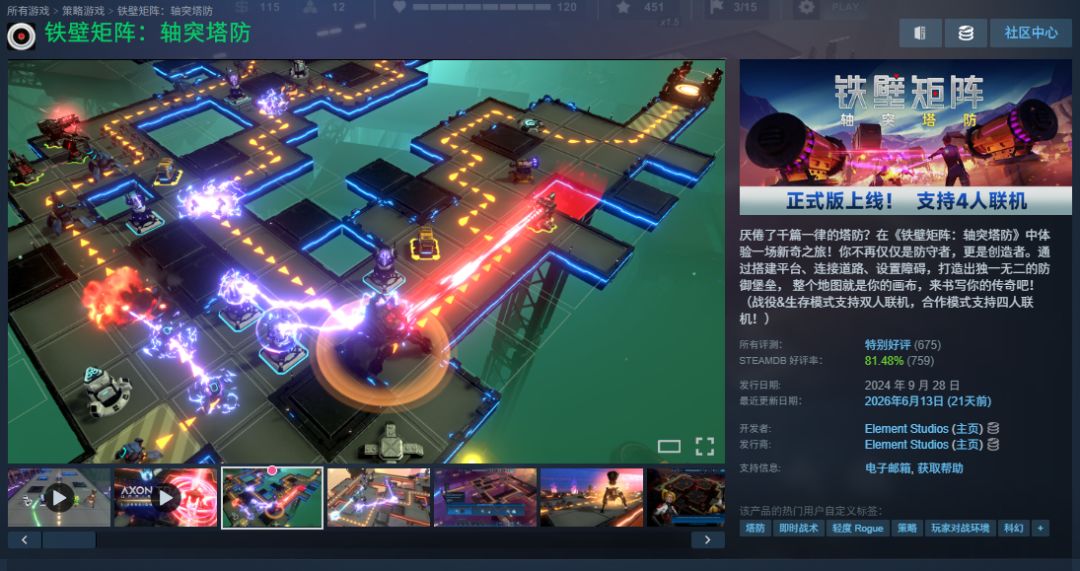1080x571 pixels.
Task: Go to 所有游戏 breadcrumb
Action: (x=28, y=10)
